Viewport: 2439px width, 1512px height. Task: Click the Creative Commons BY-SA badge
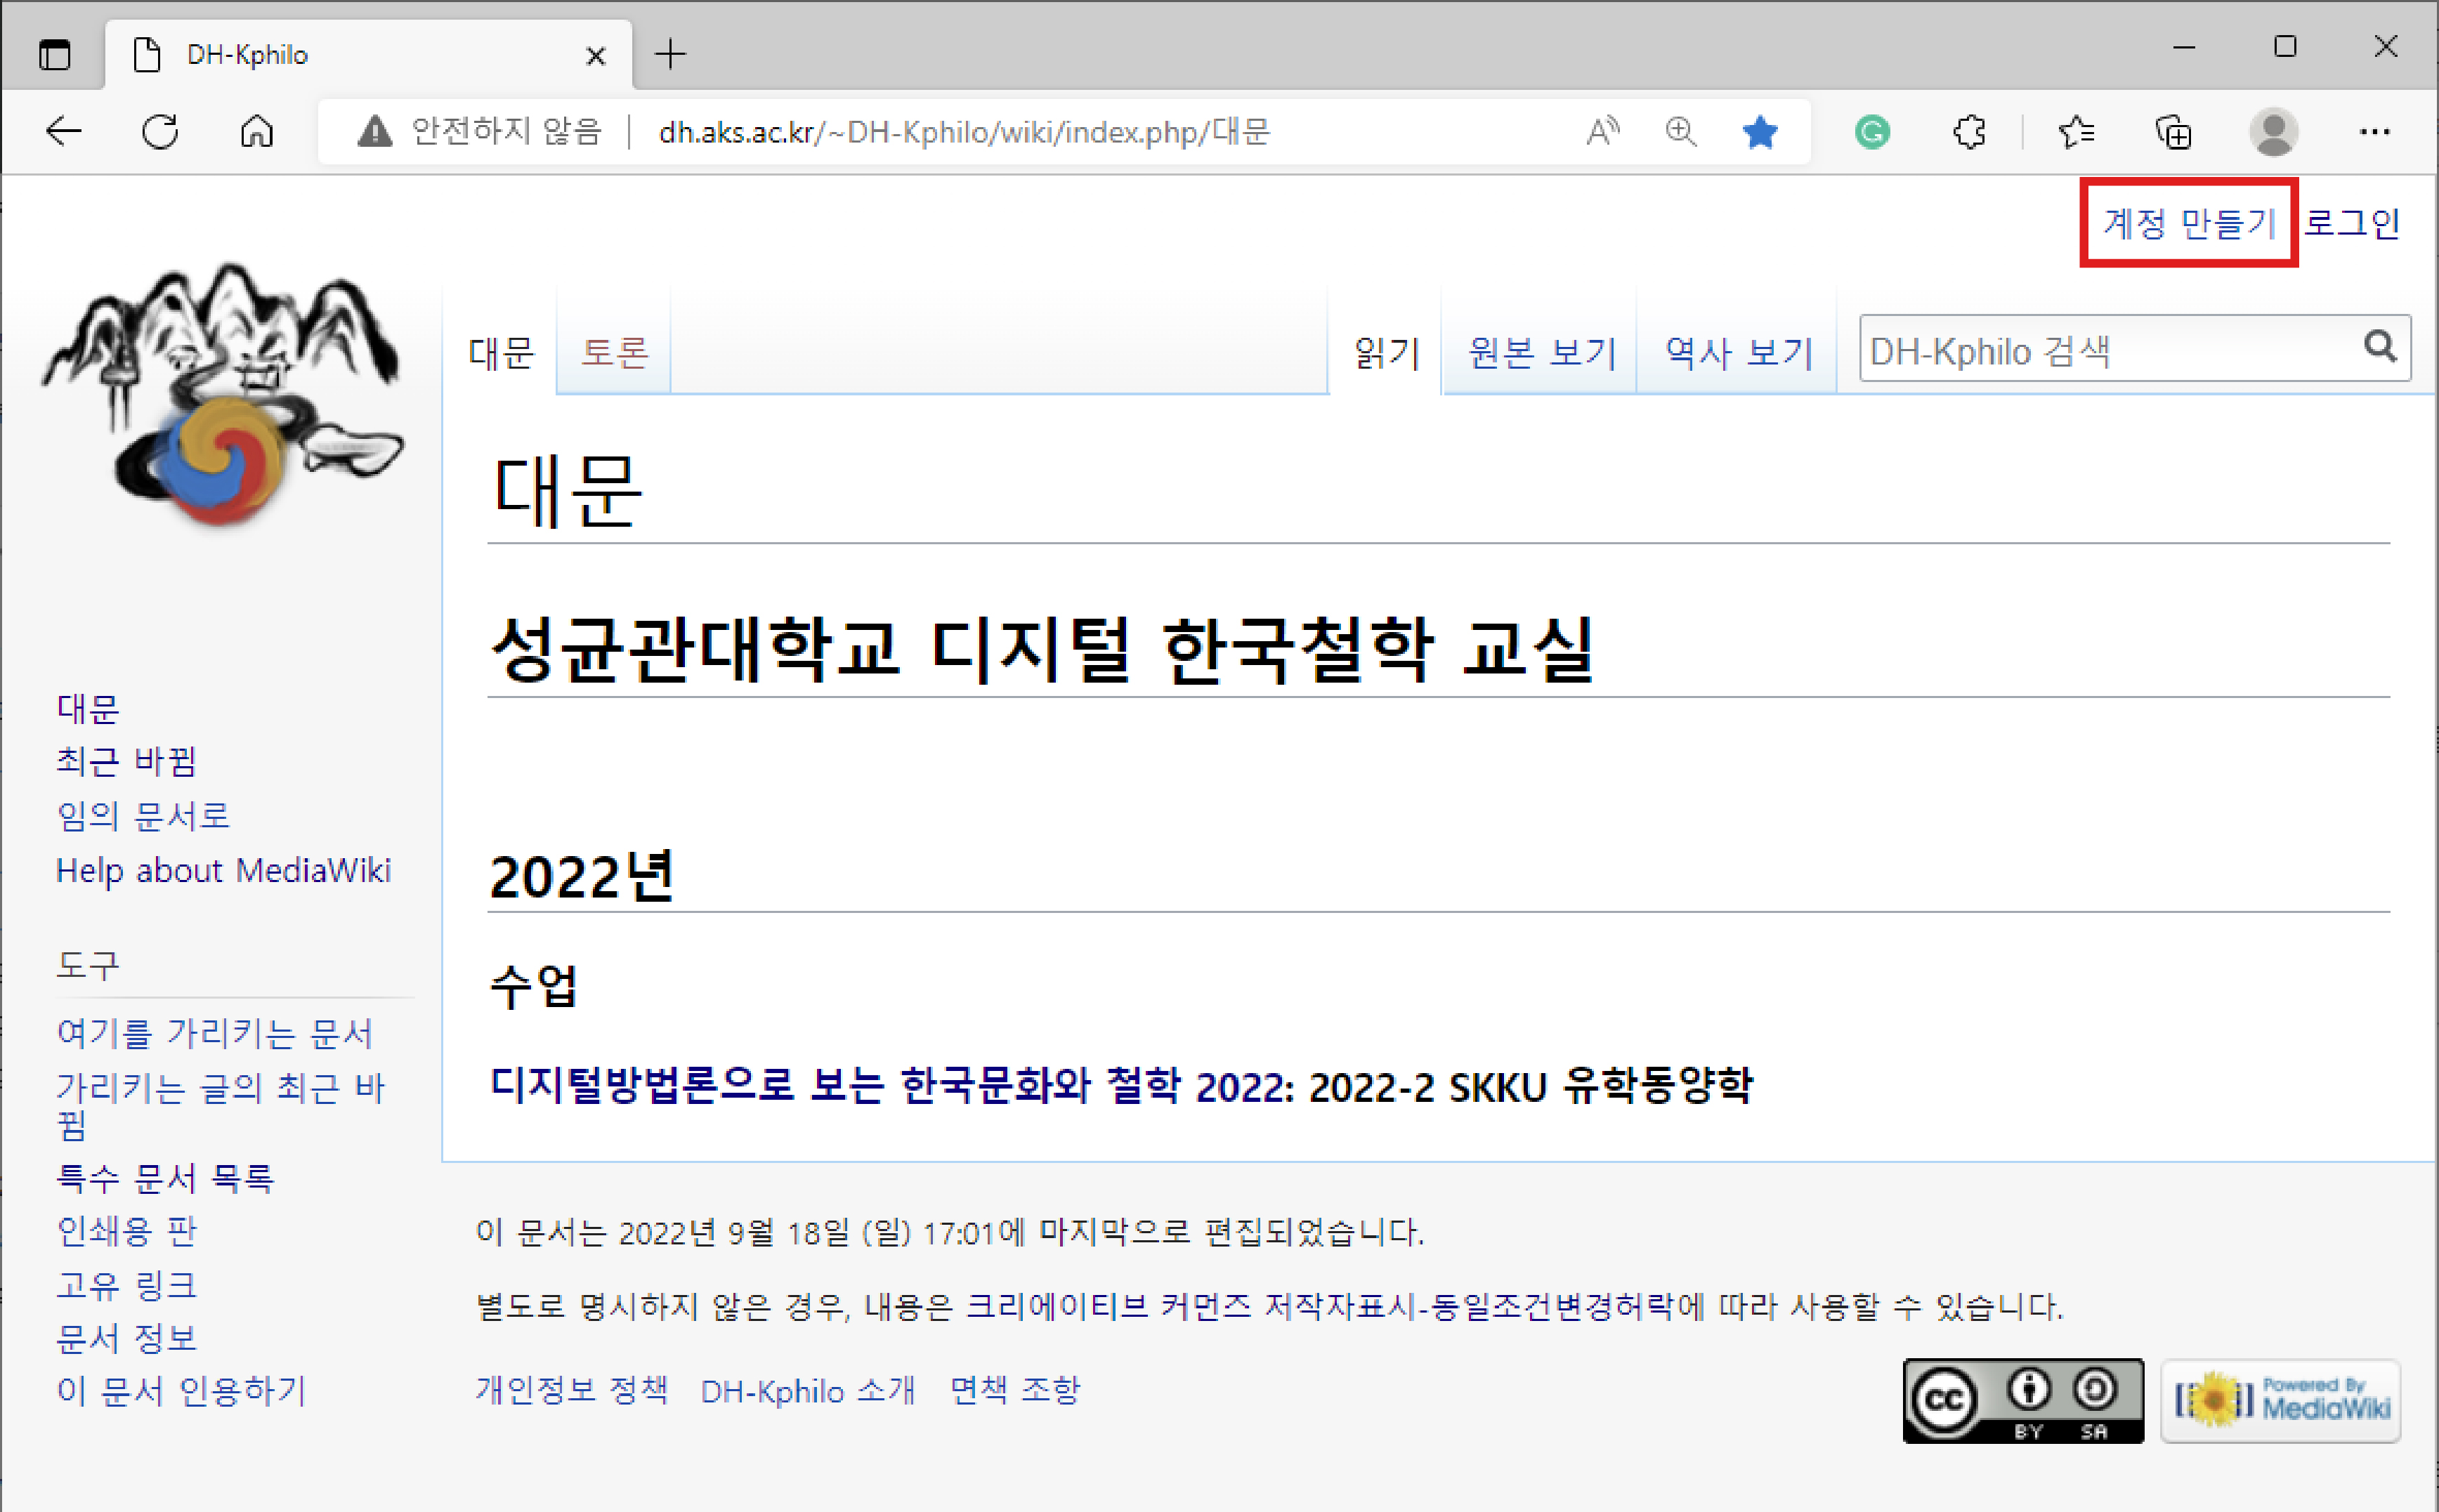tap(2022, 1400)
